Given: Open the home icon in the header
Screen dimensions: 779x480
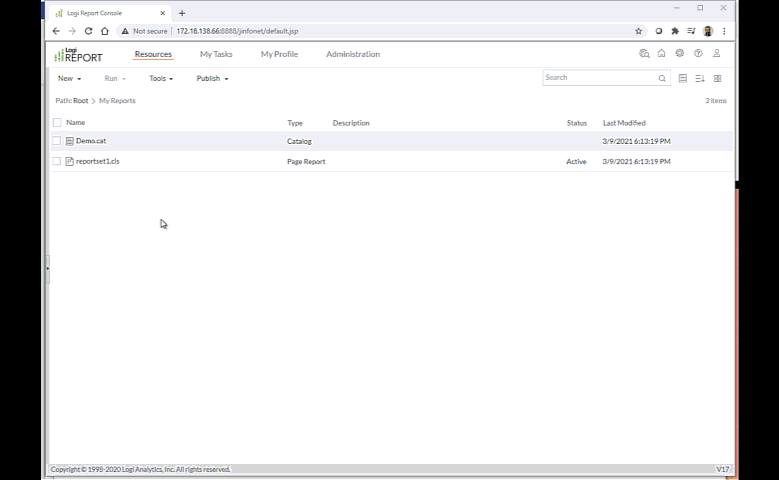Looking at the screenshot, I should coord(661,54).
